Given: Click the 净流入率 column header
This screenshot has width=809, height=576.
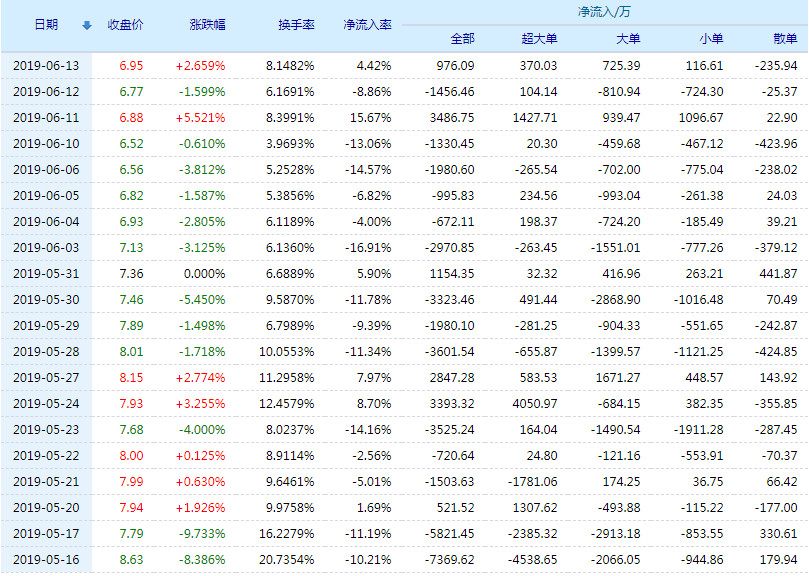Looking at the screenshot, I should point(367,25).
